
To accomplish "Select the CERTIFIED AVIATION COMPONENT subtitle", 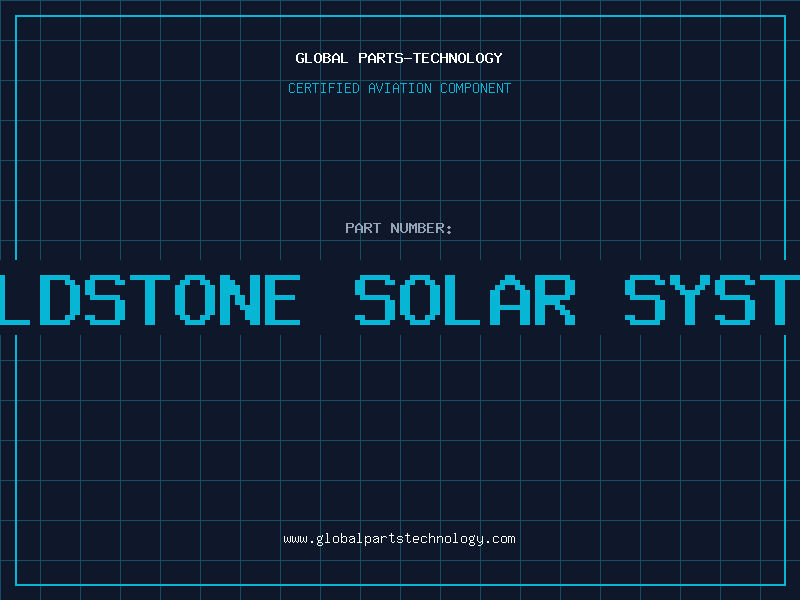I will pyautogui.click(x=399, y=88).
